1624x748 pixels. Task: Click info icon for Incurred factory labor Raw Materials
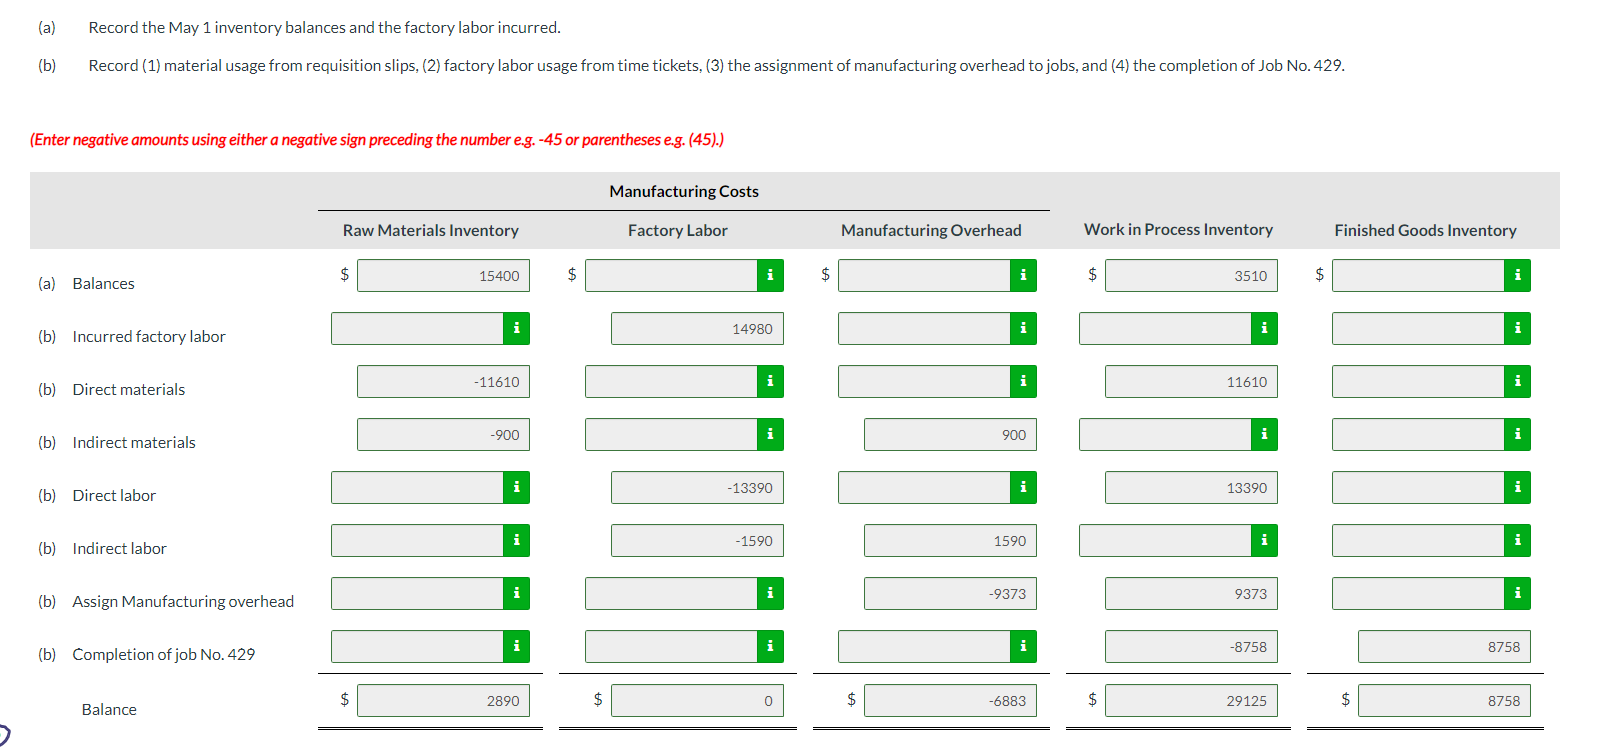coord(516,328)
